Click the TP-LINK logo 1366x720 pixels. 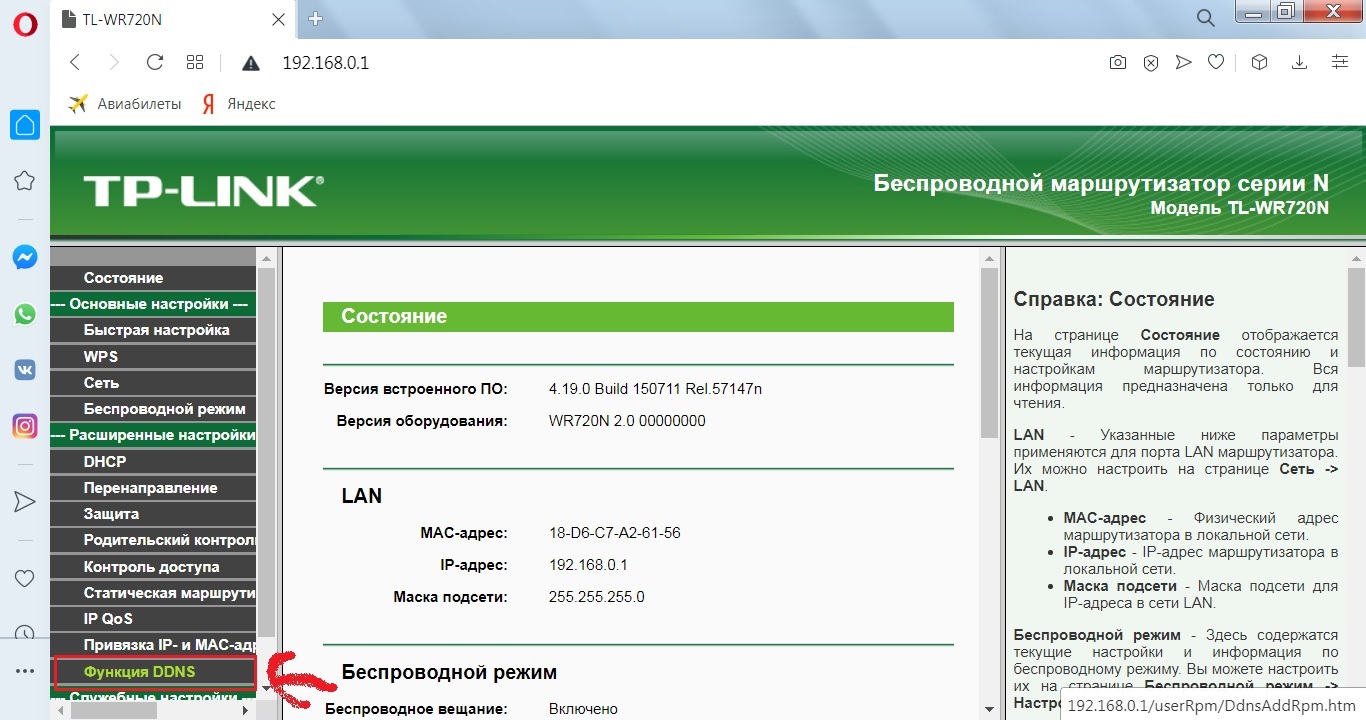(204, 190)
